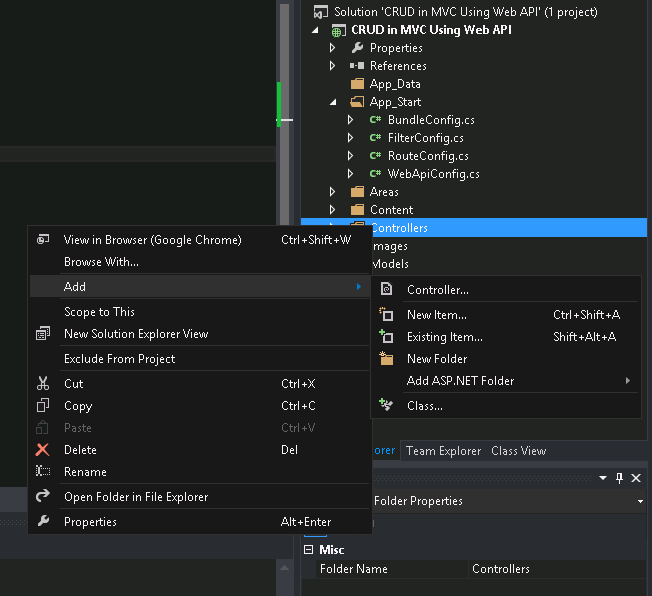Click the App_Data folder icon
This screenshot has width=652, height=596.
click(x=357, y=84)
